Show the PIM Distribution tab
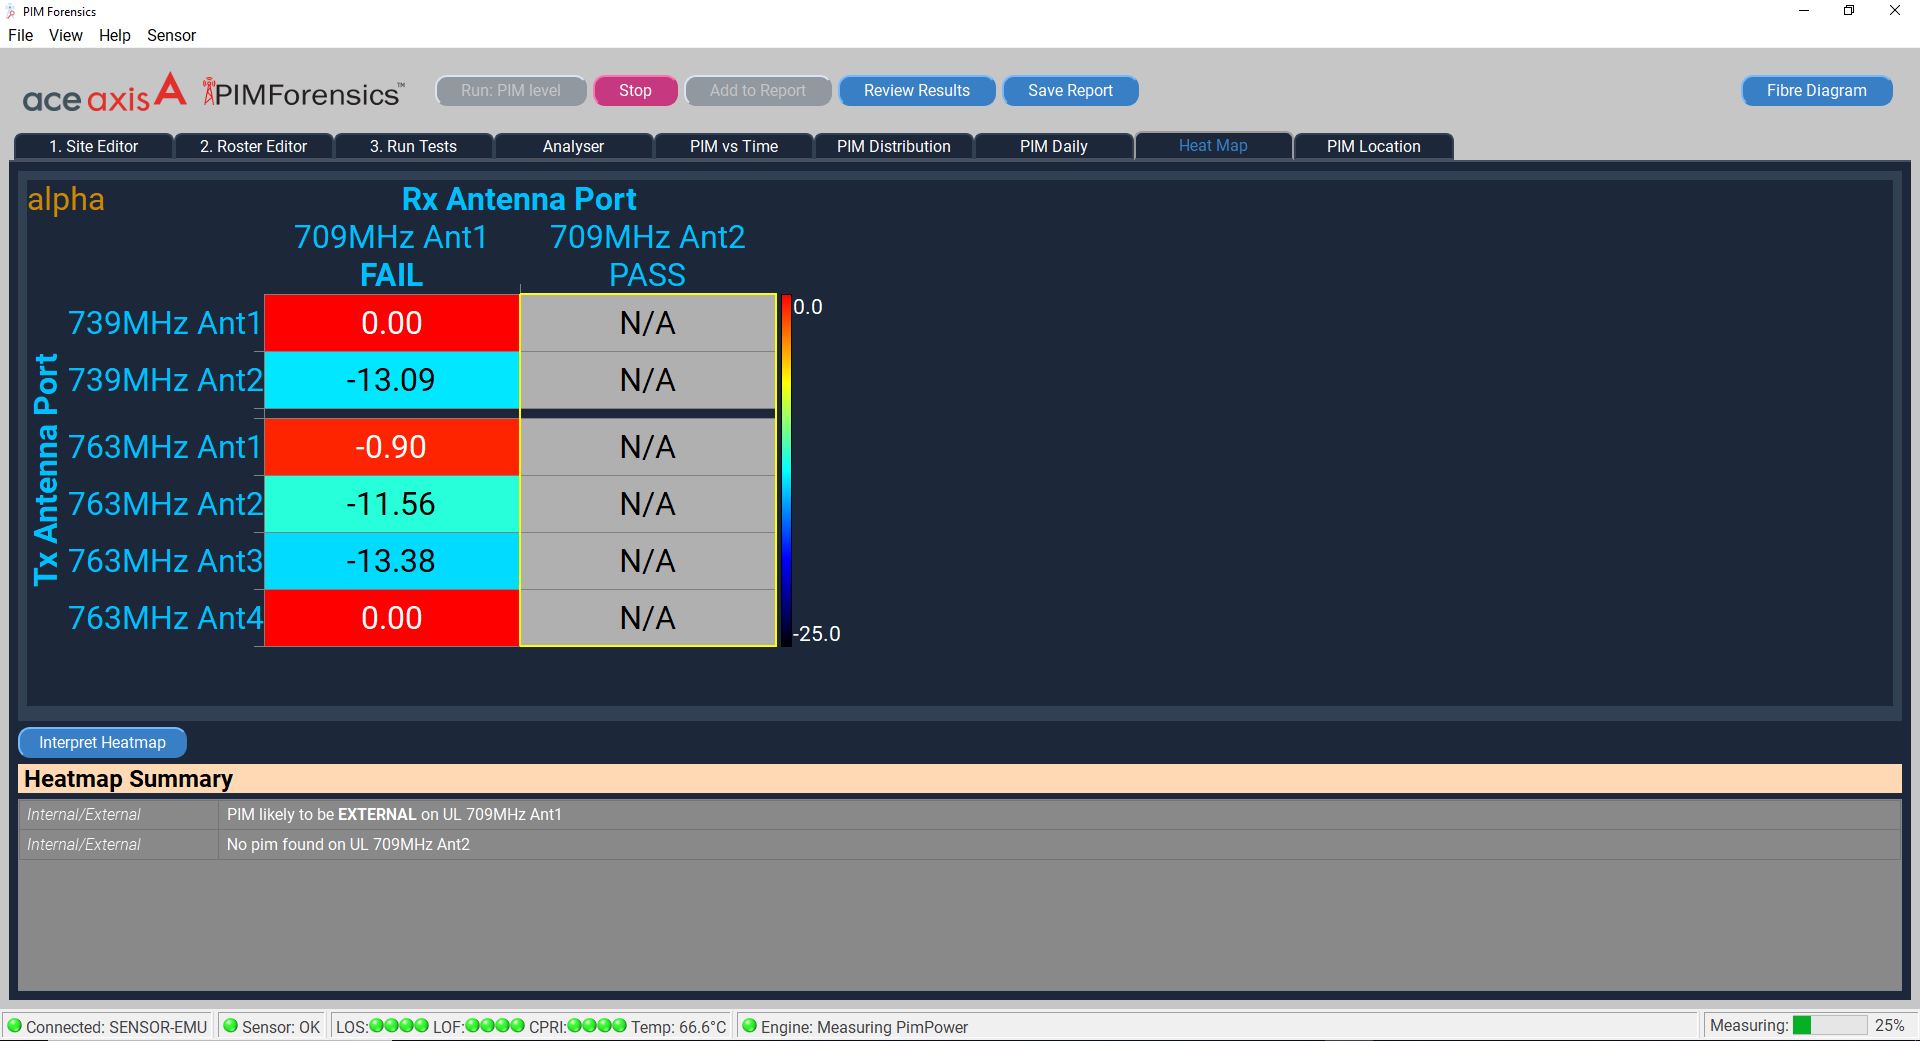This screenshot has width=1920, height=1041. [894, 146]
